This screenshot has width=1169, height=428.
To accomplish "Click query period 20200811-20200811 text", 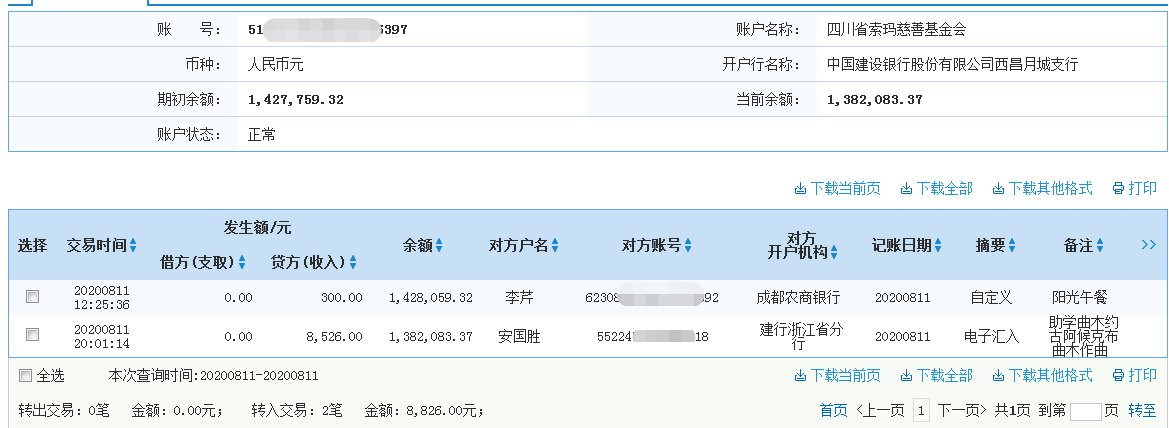I will click(x=259, y=376).
